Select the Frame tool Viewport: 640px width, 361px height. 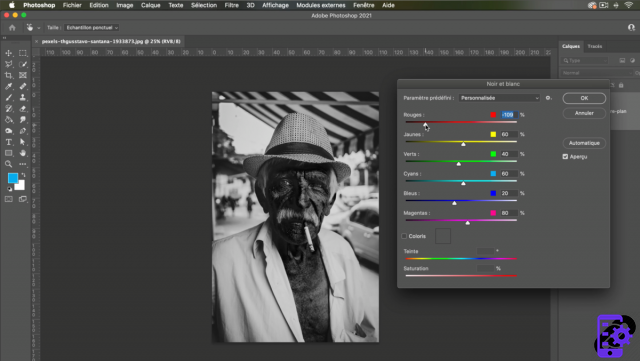pos(23,75)
